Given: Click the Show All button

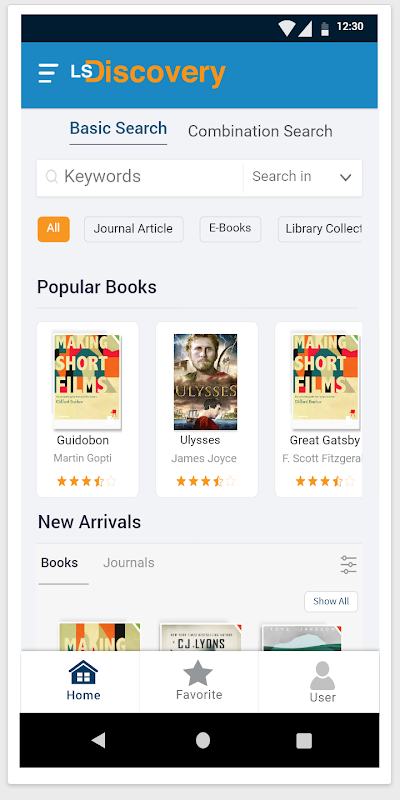Looking at the screenshot, I should tap(331, 602).
